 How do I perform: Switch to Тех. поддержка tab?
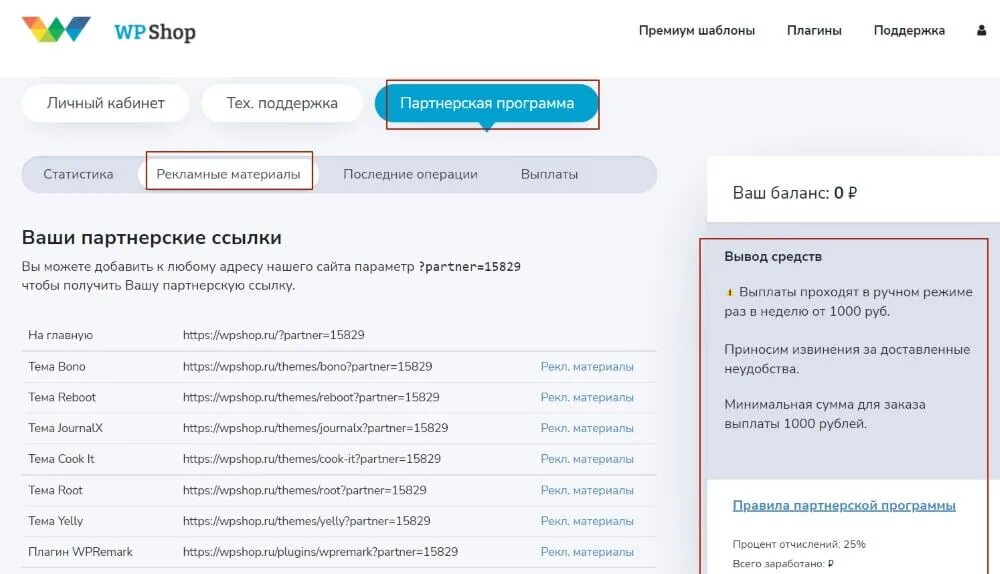(282, 103)
